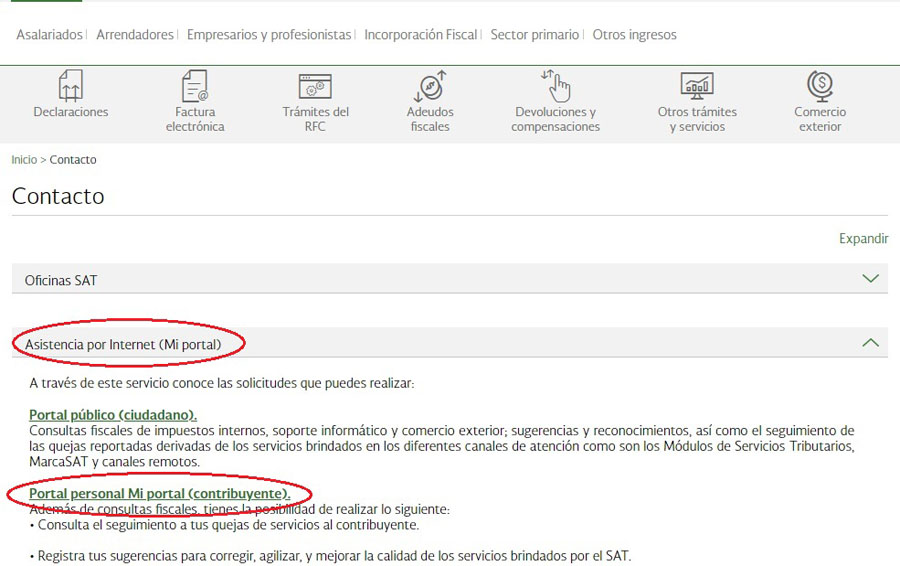This screenshot has width=900, height=566.
Task: Click paragraph starting 'Consultas fiscales de impuestos internos'
Action: click(442, 446)
